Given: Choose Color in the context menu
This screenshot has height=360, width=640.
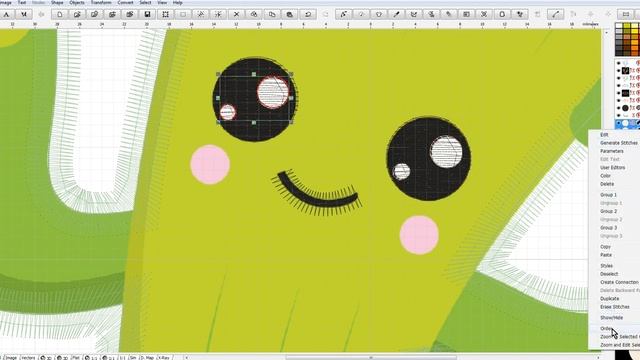Looking at the screenshot, I should coord(605,176).
